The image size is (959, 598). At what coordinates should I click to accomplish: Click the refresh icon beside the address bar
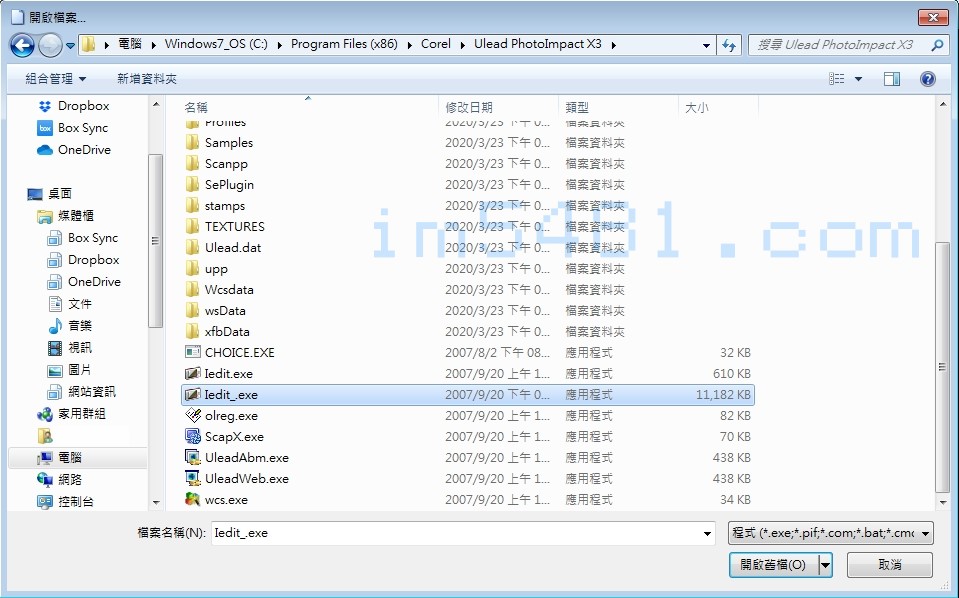pos(728,44)
